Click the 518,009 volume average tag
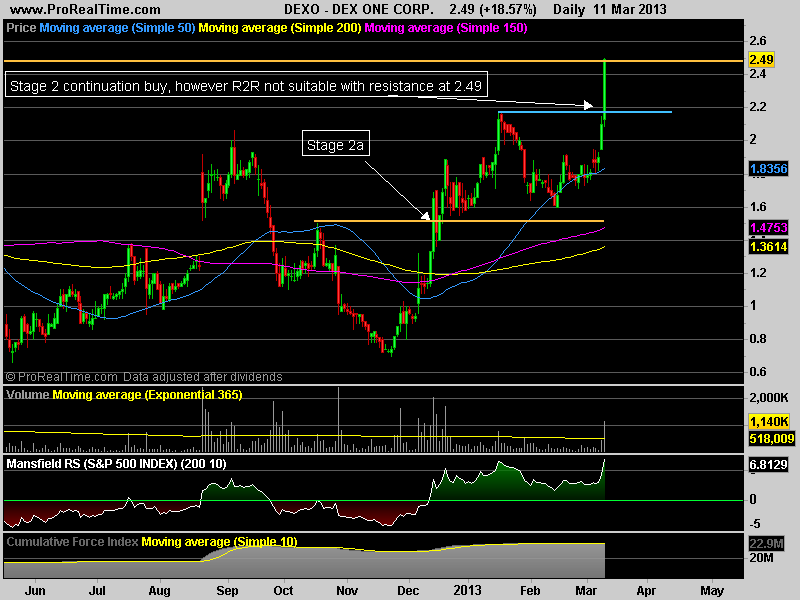The width and height of the screenshot is (800, 600). (771, 439)
